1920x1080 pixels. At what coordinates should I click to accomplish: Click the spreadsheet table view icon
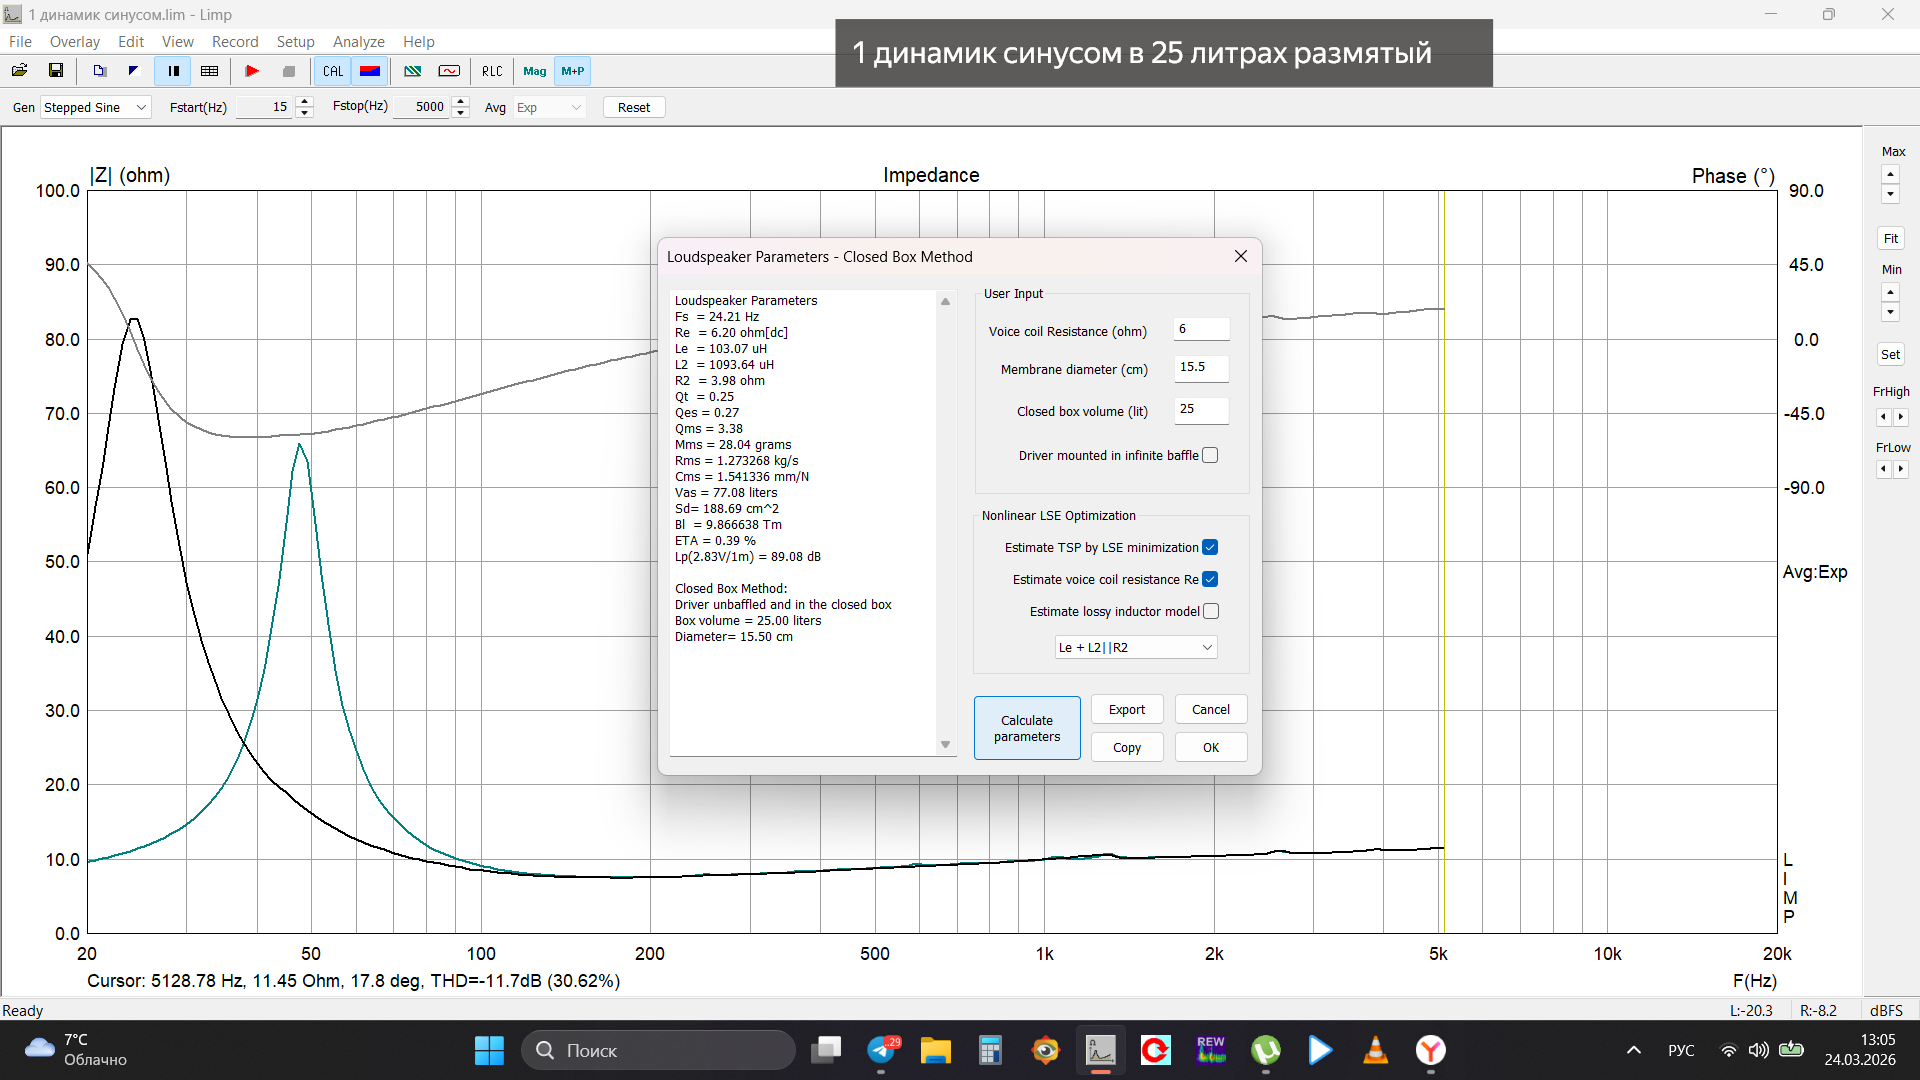[x=210, y=71]
